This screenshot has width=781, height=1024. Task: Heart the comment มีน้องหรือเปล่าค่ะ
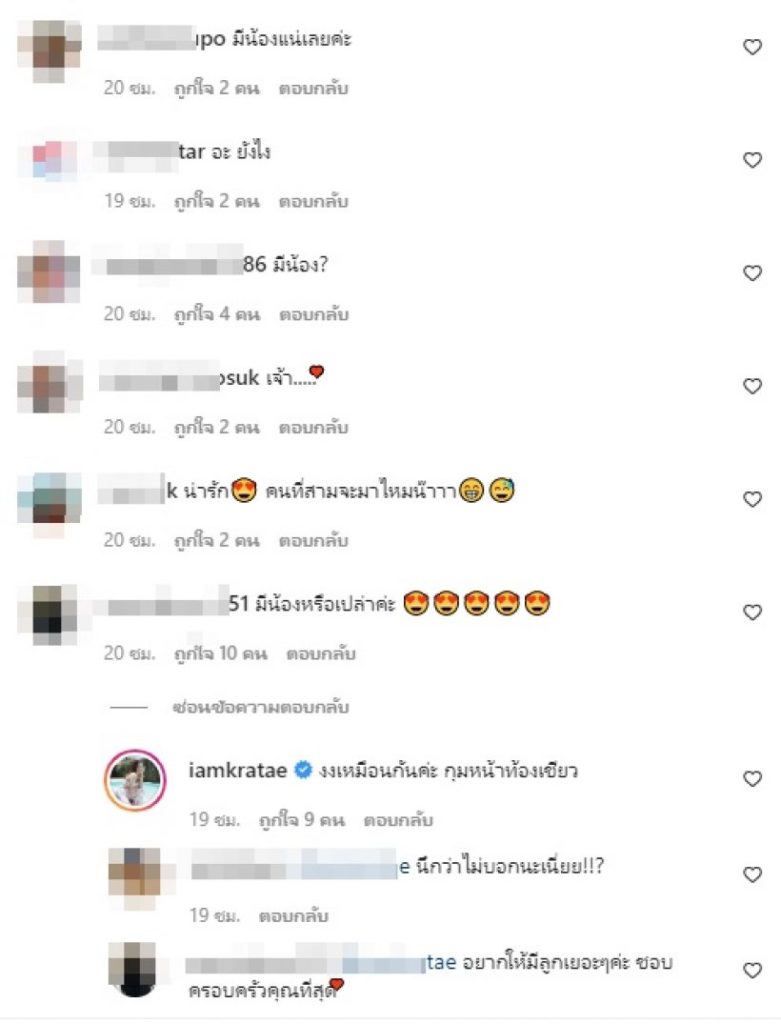(x=752, y=612)
